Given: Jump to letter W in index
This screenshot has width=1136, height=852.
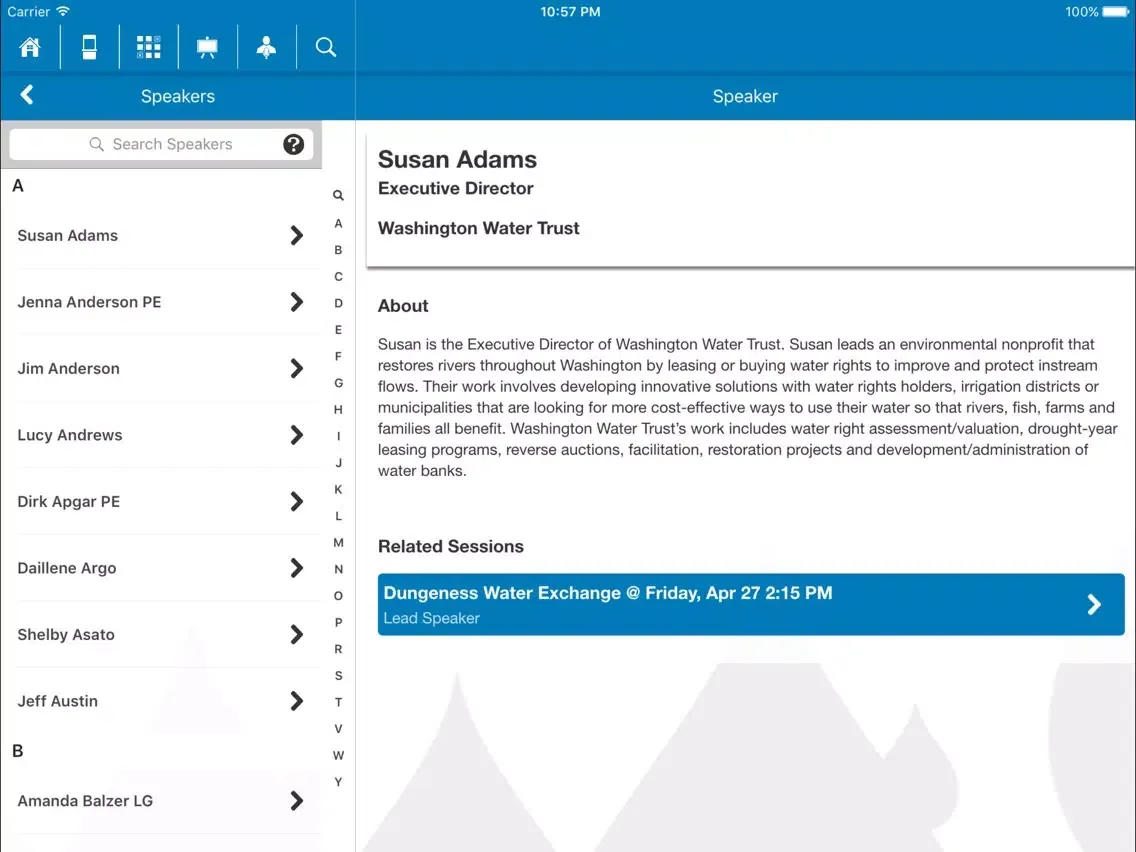Looking at the screenshot, I should point(338,756).
